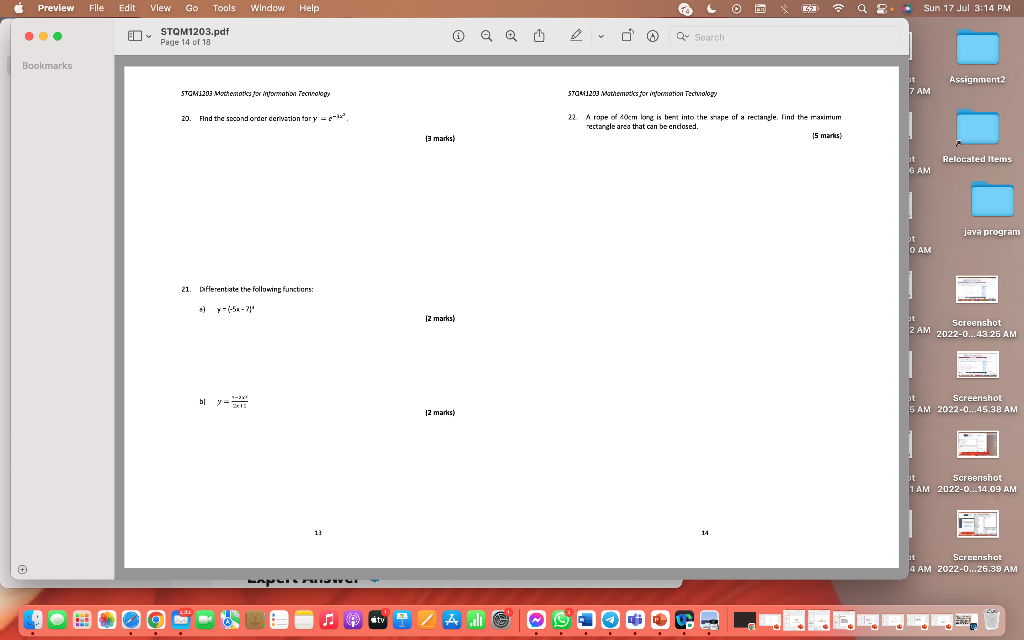Select the Screenshot 2022-0...43.25 AM thumbnail

tap(976, 289)
